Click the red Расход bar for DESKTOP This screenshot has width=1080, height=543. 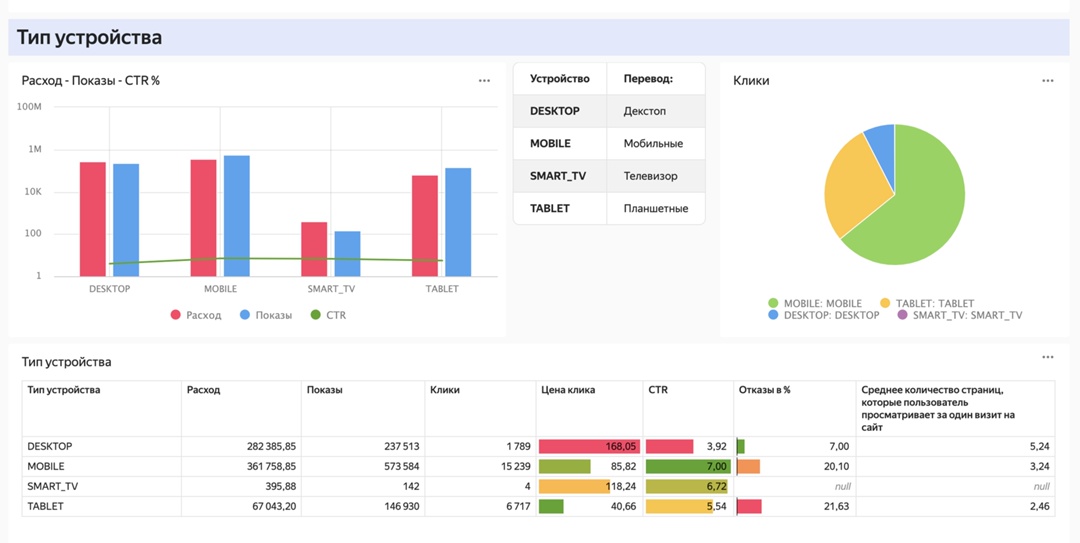(93, 218)
